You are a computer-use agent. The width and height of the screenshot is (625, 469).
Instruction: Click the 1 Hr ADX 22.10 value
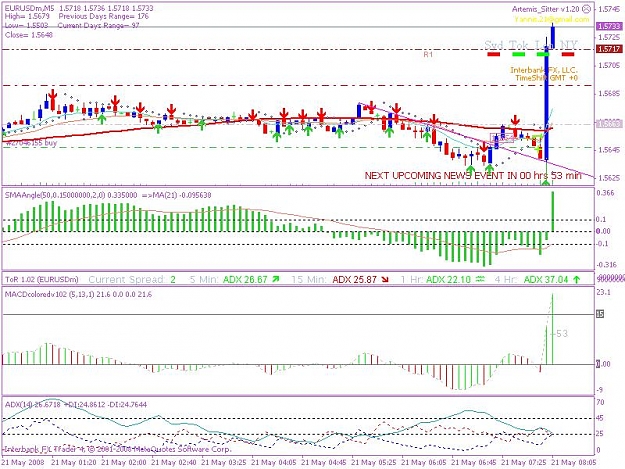tap(448, 280)
